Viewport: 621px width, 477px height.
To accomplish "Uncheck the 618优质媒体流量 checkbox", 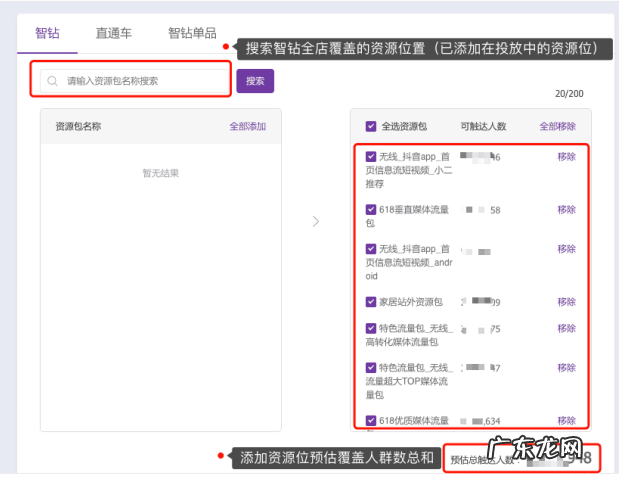I will pos(371,420).
